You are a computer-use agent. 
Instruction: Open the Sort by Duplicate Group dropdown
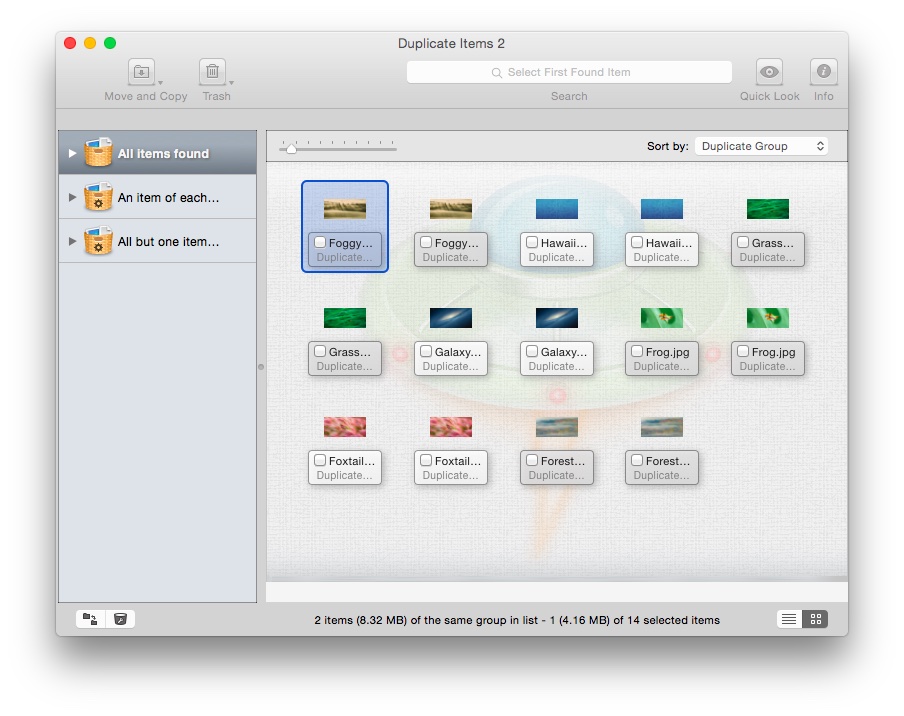(x=761, y=146)
